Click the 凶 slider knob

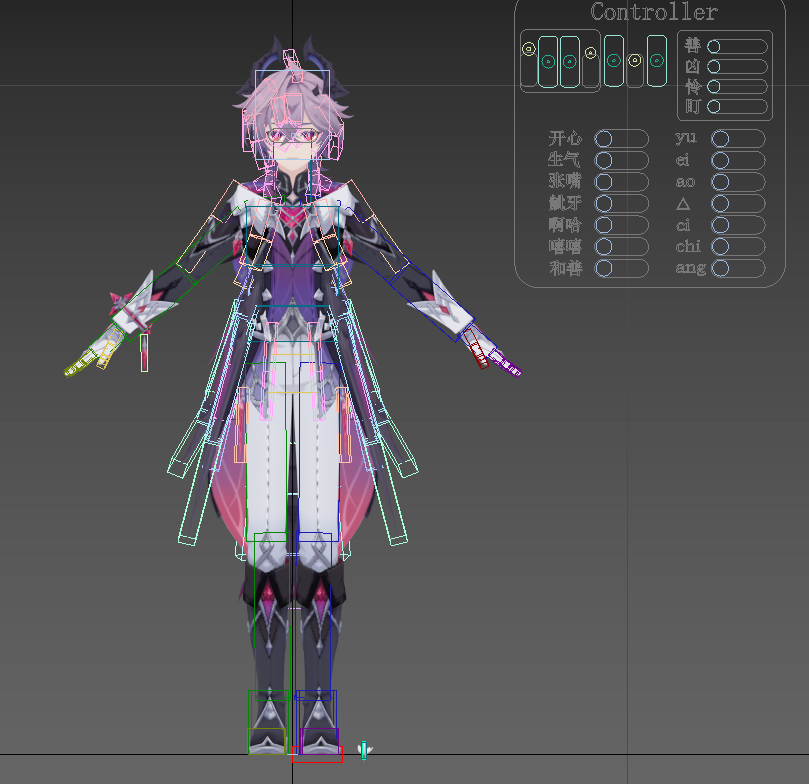coord(714,67)
